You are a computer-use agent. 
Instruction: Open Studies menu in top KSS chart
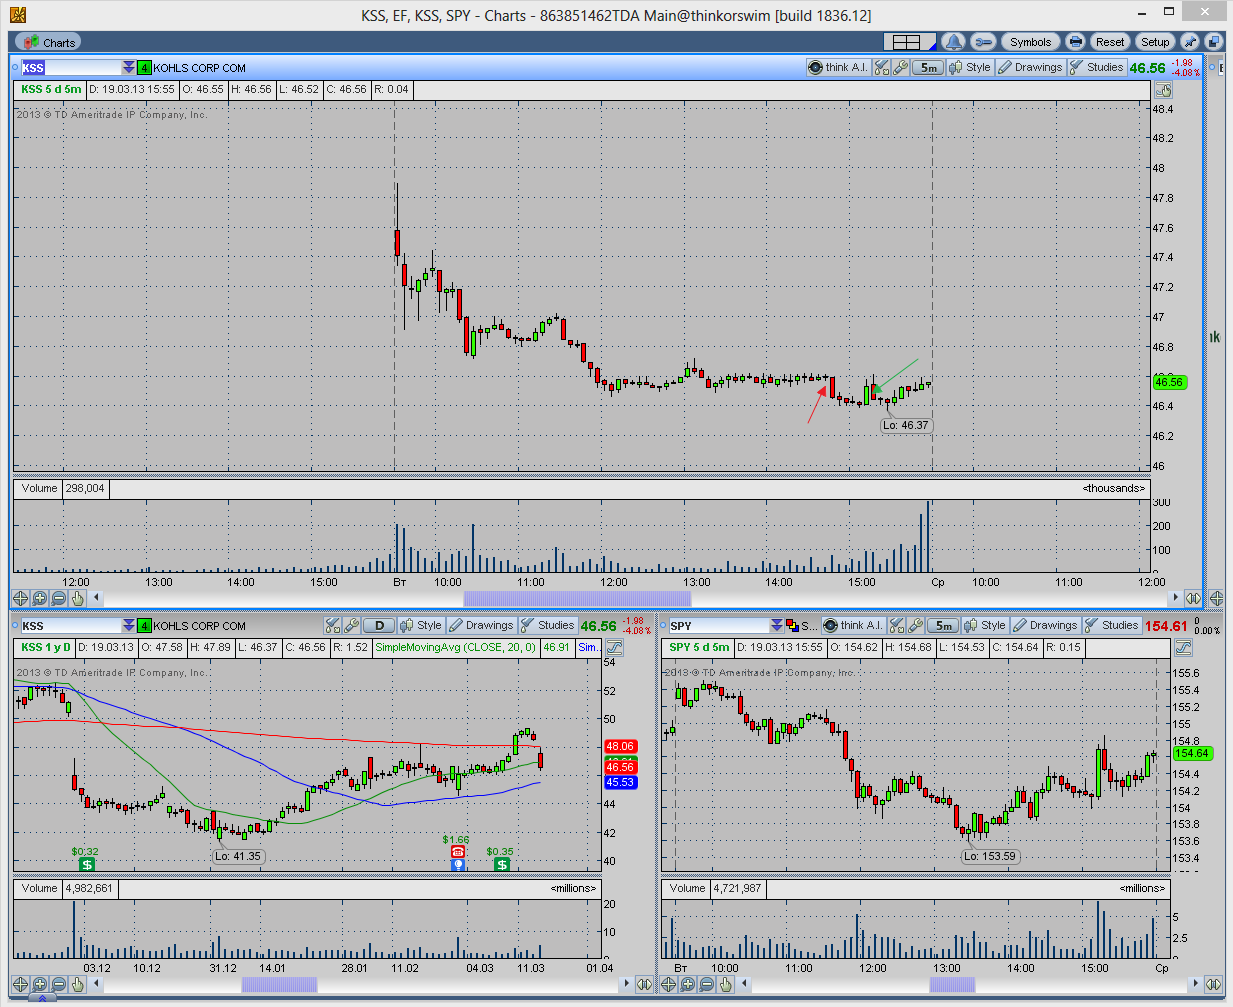1097,67
